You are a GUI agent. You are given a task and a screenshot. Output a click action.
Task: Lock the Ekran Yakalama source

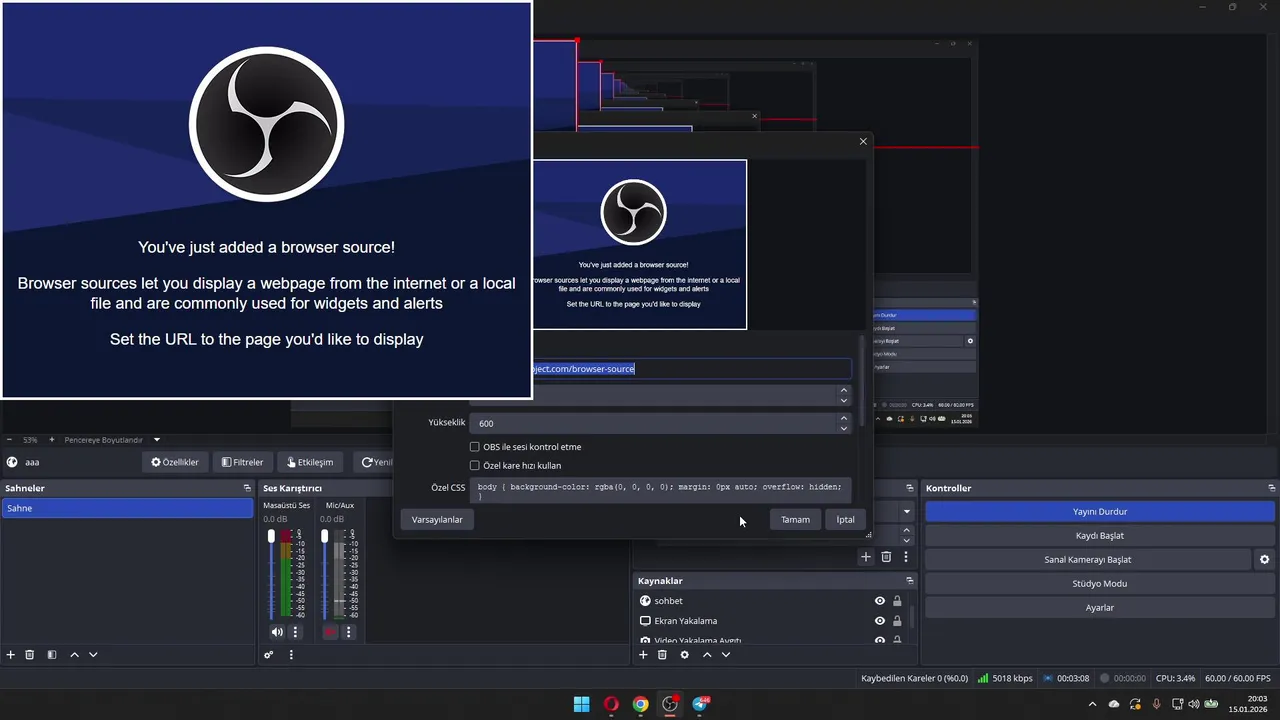pyautogui.click(x=897, y=621)
